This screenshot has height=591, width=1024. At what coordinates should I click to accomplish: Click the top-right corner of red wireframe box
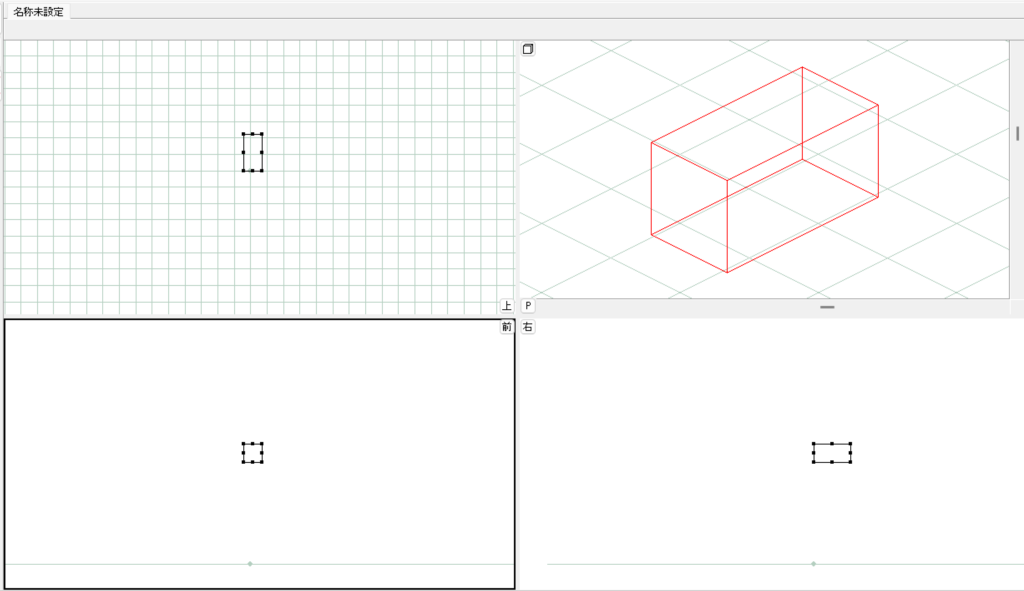[x=878, y=105]
